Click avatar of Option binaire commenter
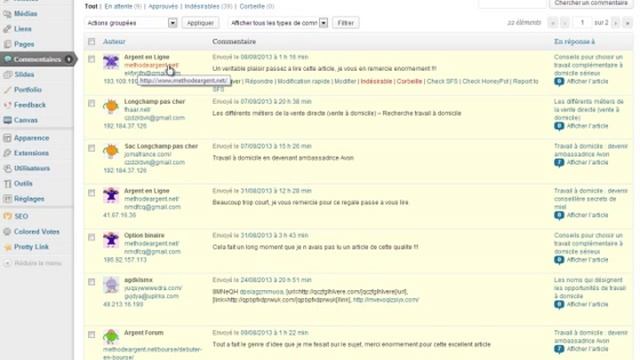 111,240
